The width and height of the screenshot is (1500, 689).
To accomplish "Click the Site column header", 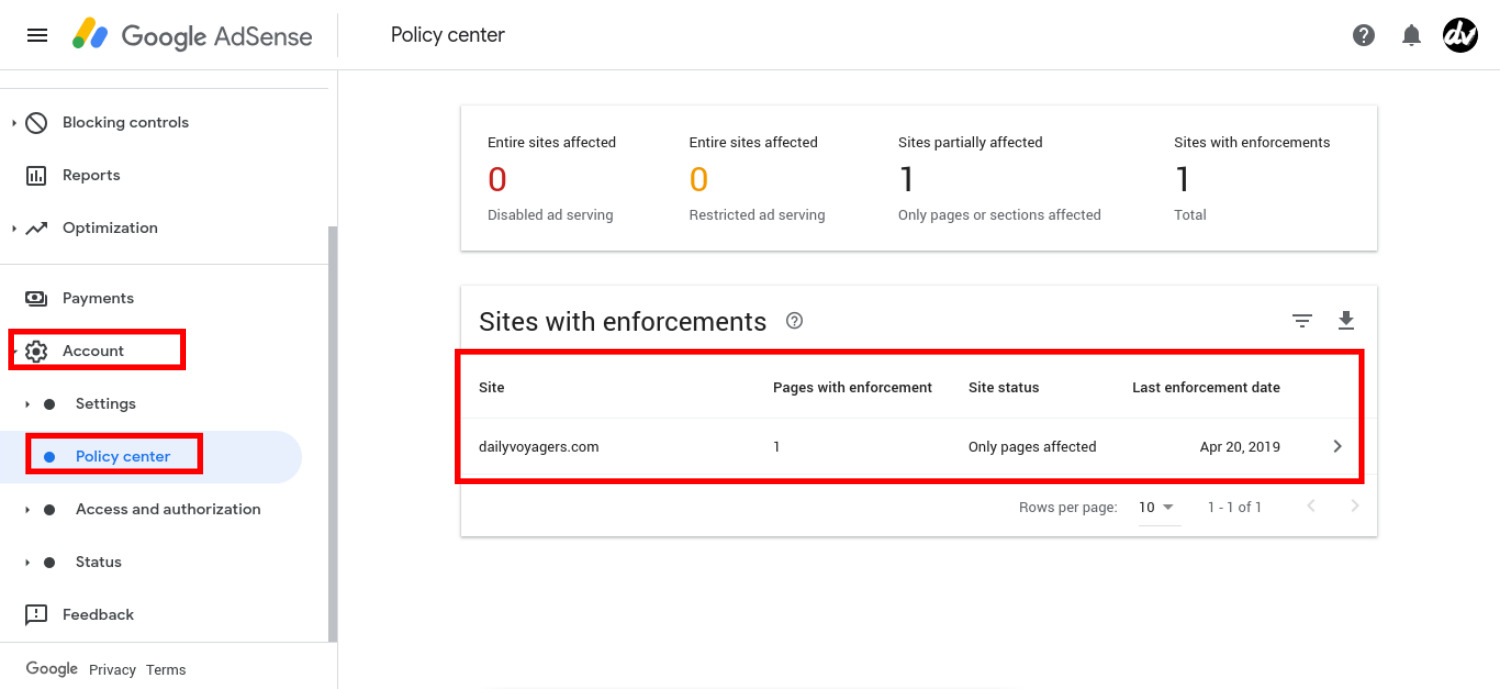I will click(492, 387).
